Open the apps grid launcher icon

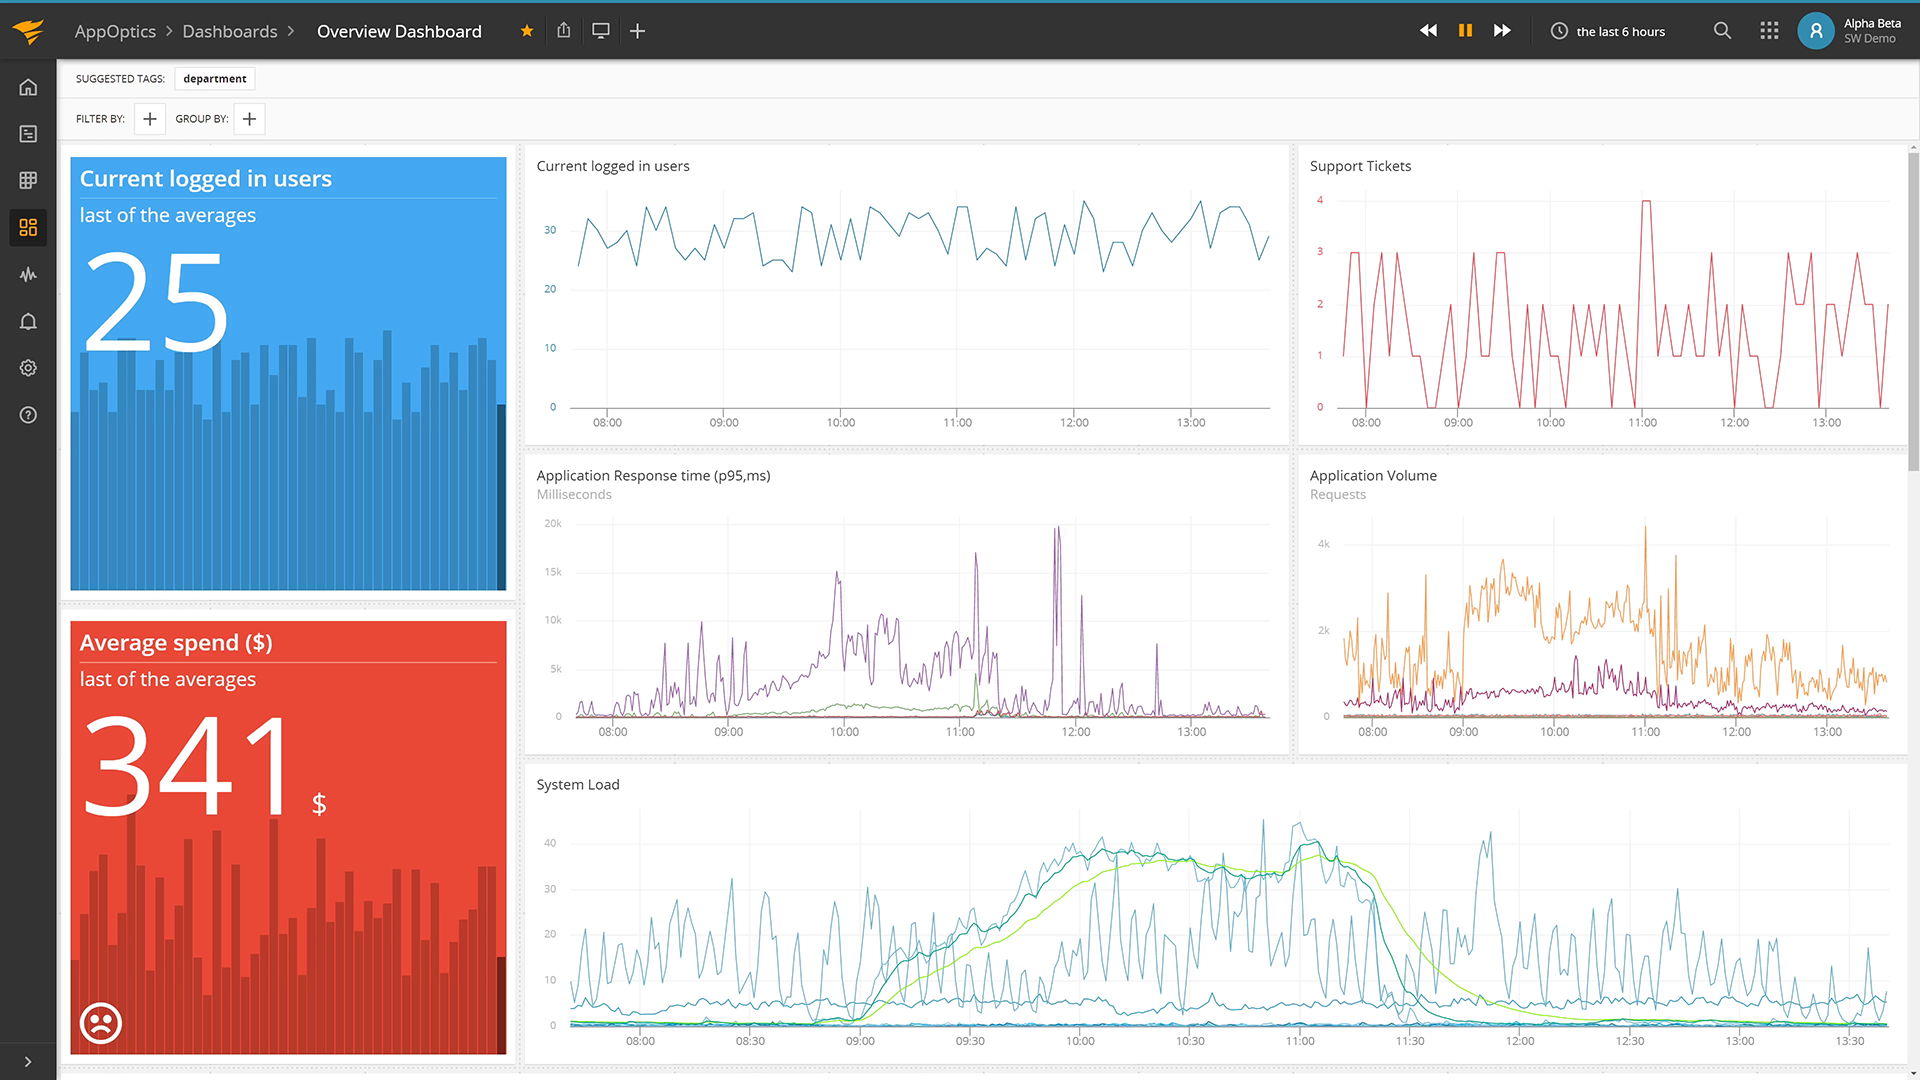click(x=1769, y=31)
